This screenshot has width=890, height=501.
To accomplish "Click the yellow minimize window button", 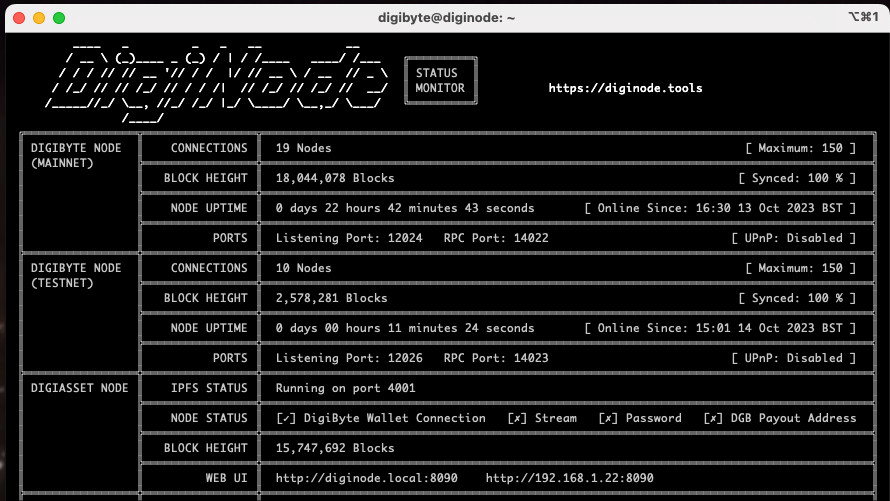I will [39, 18].
